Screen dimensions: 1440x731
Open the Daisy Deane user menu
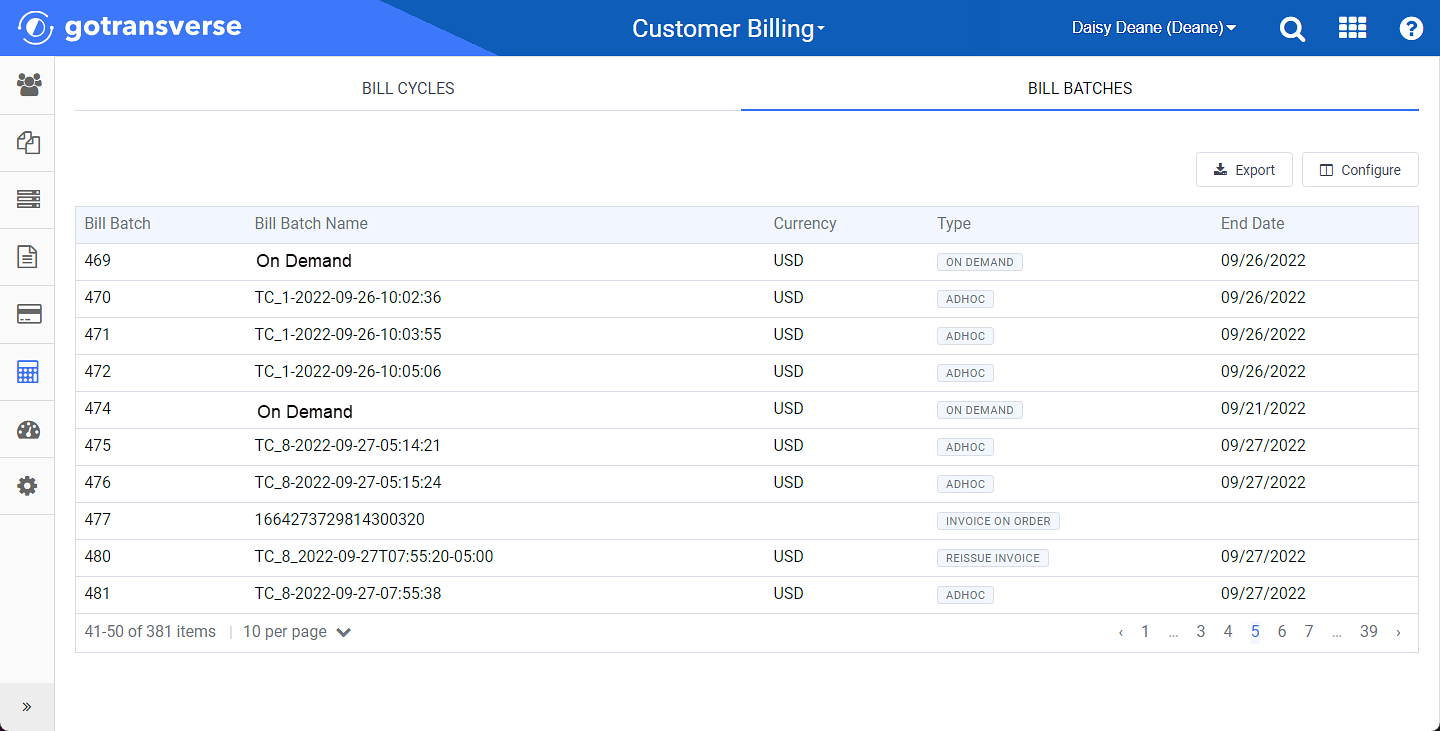click(x=1153, y=28)
